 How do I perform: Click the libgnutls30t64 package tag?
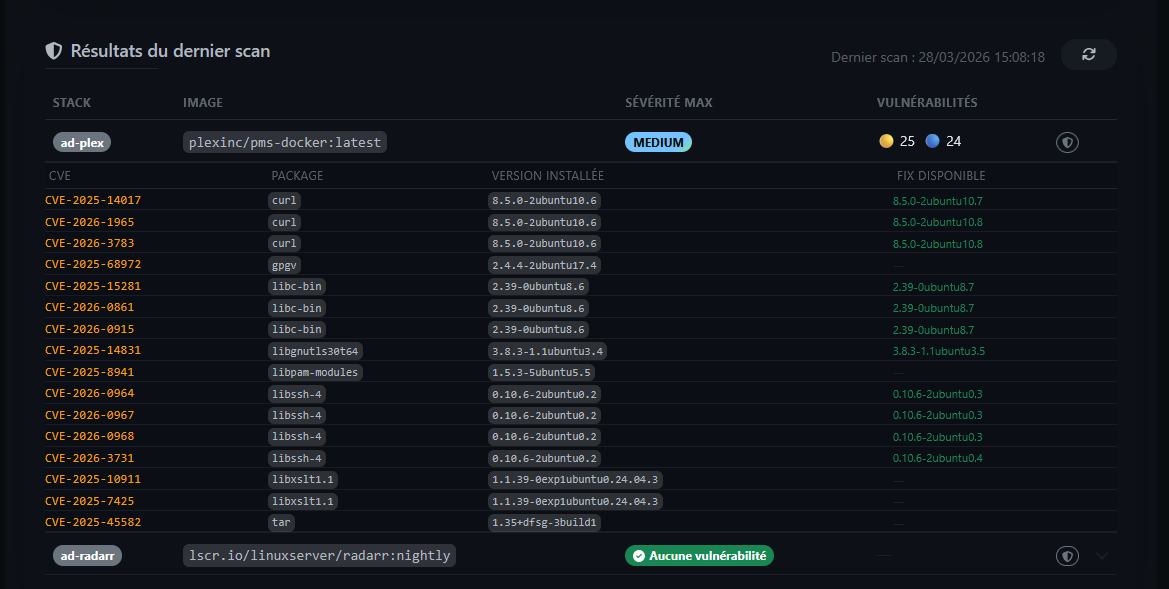pyautogui.click(x=315, y=351)
